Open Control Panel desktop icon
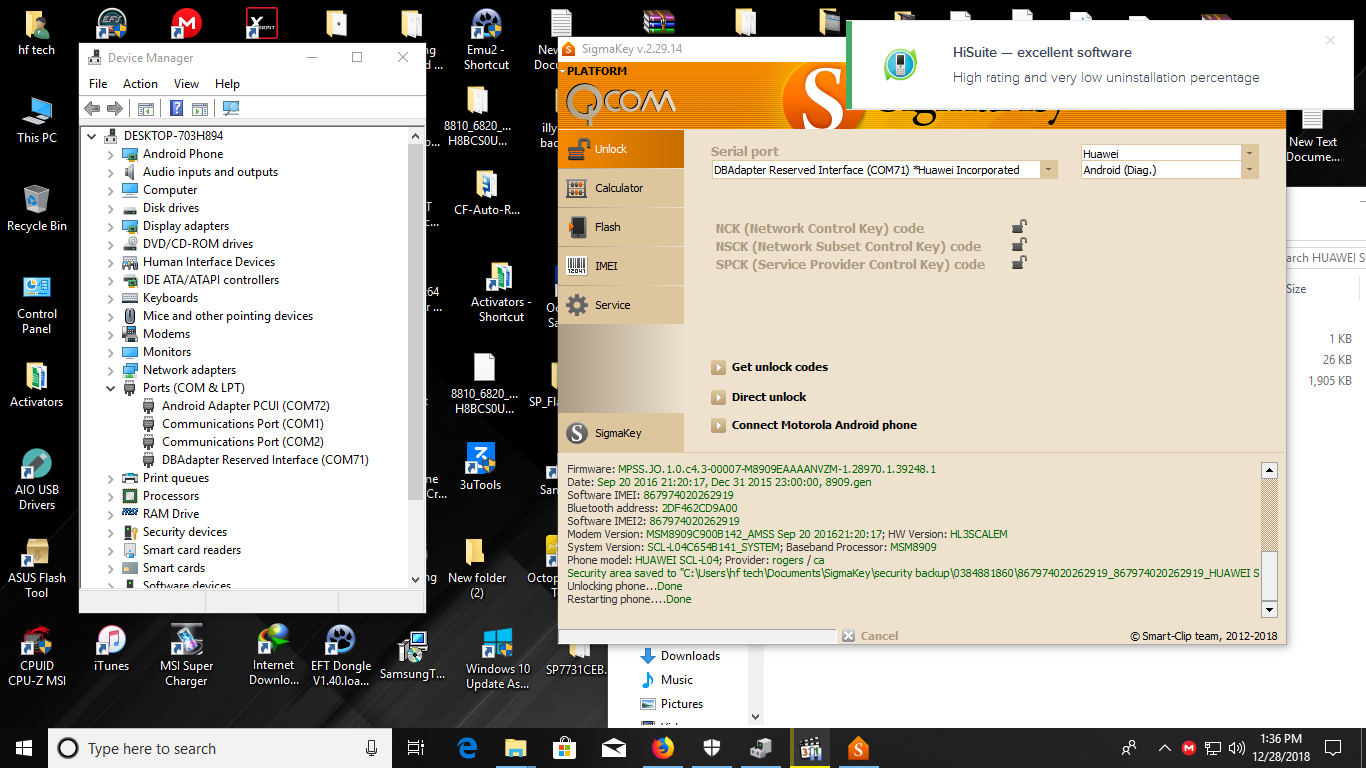Screen dimensions: 1366x768 37,304
